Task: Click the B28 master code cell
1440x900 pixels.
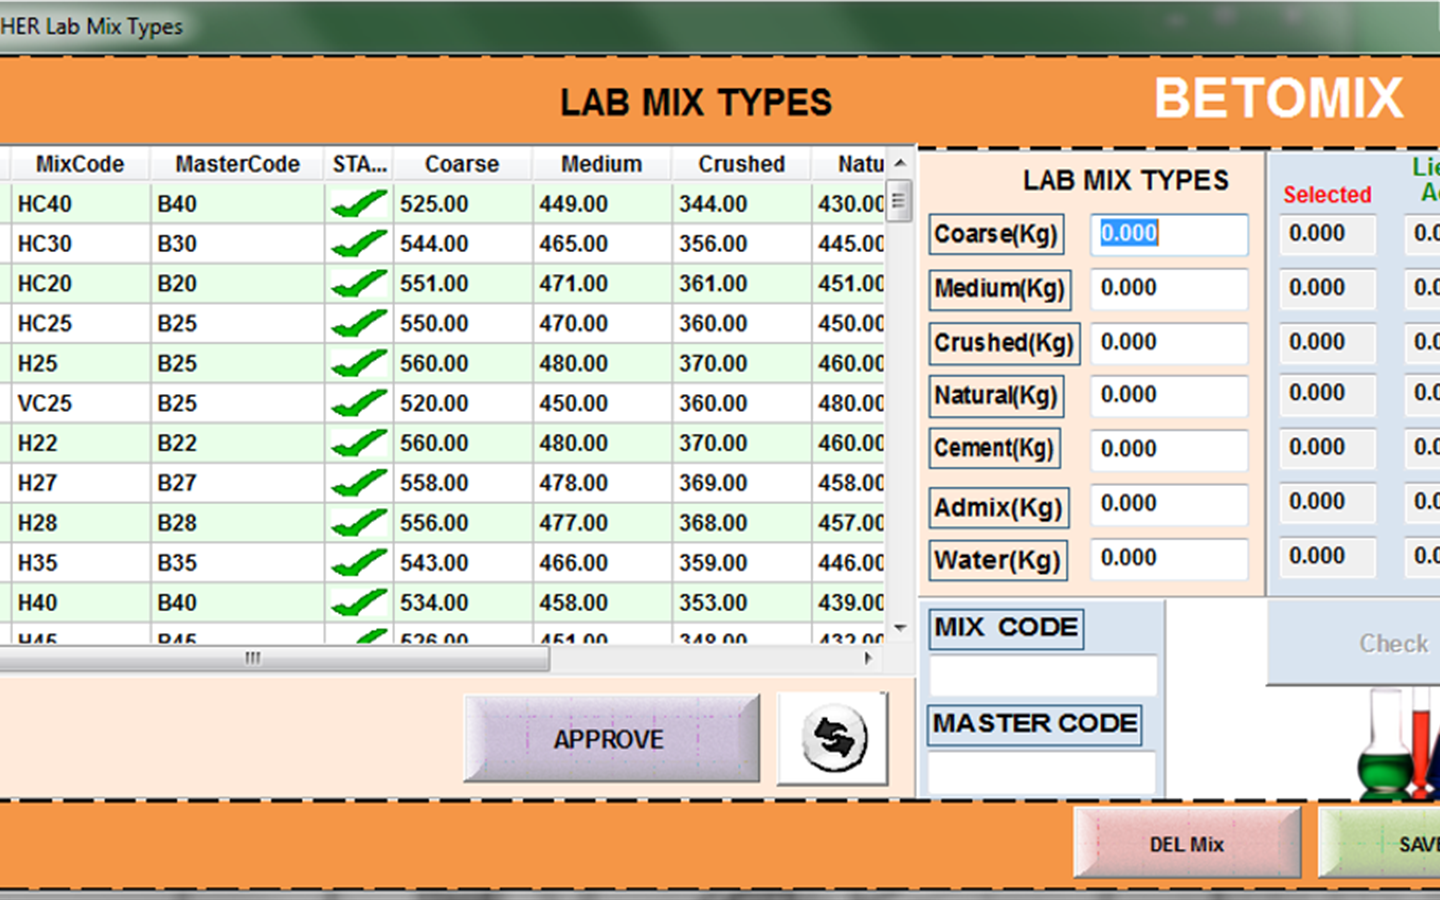Action: pos(237,523)
